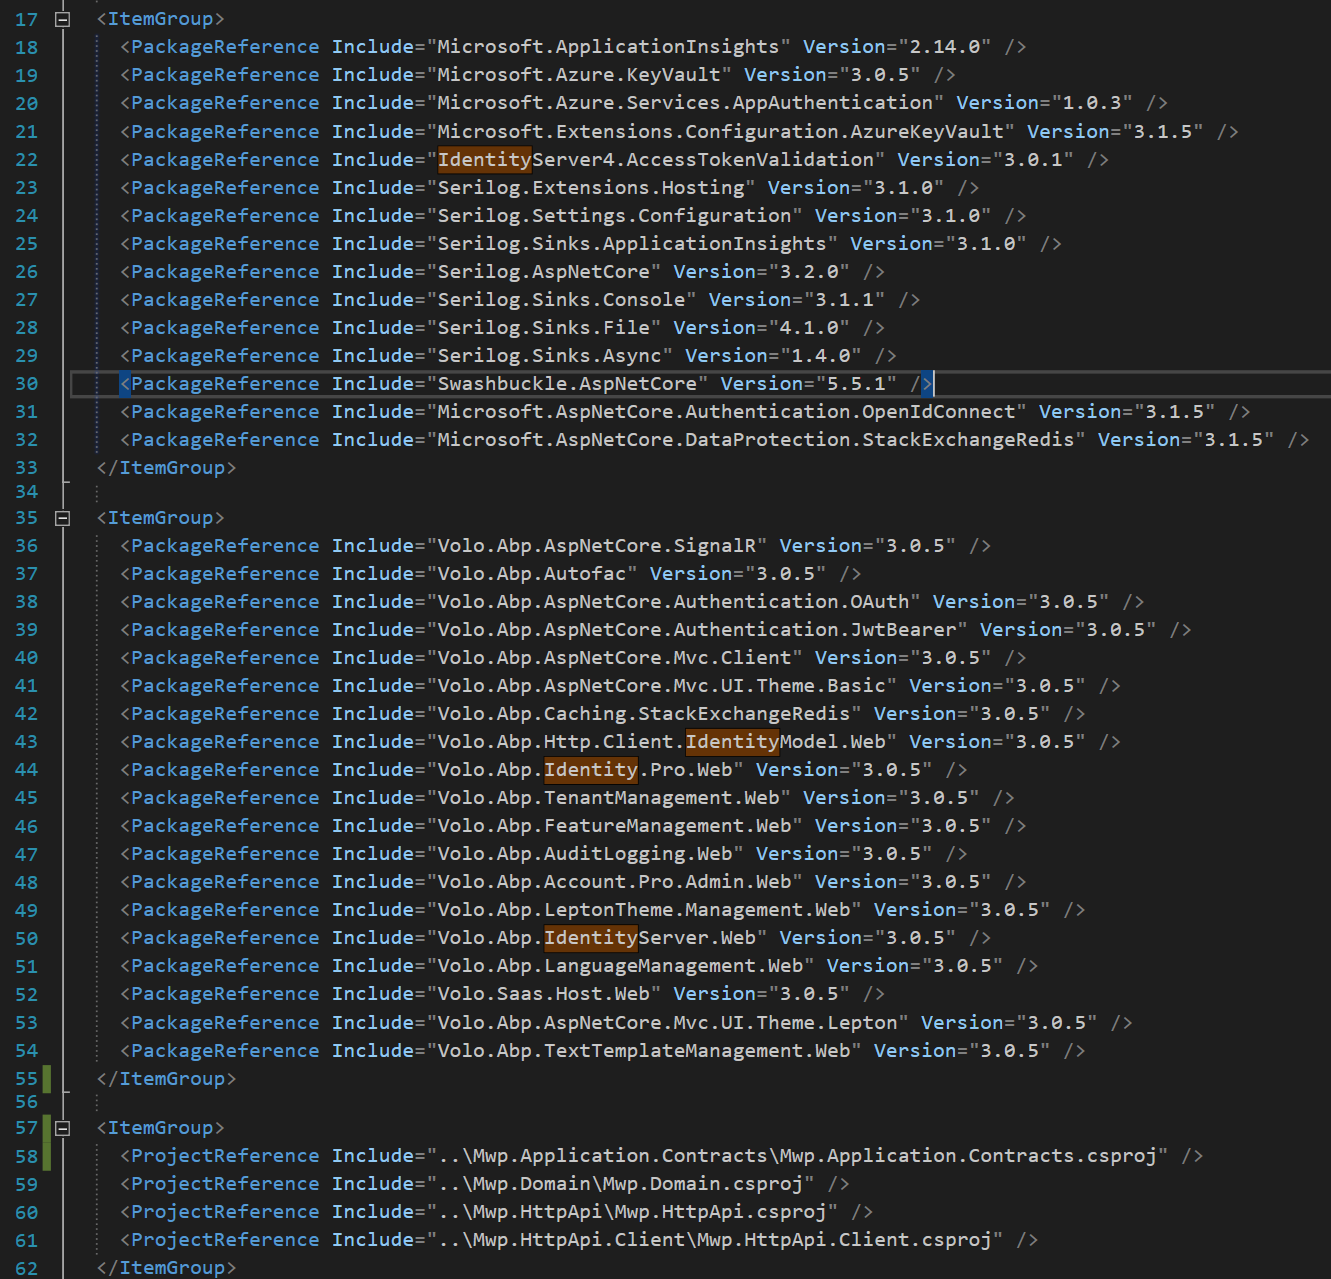
Task: Click highlighted Identity in Volo.Abp.Identity.Pro.Web
Action: pyautogui.click(x=590, y=770)
